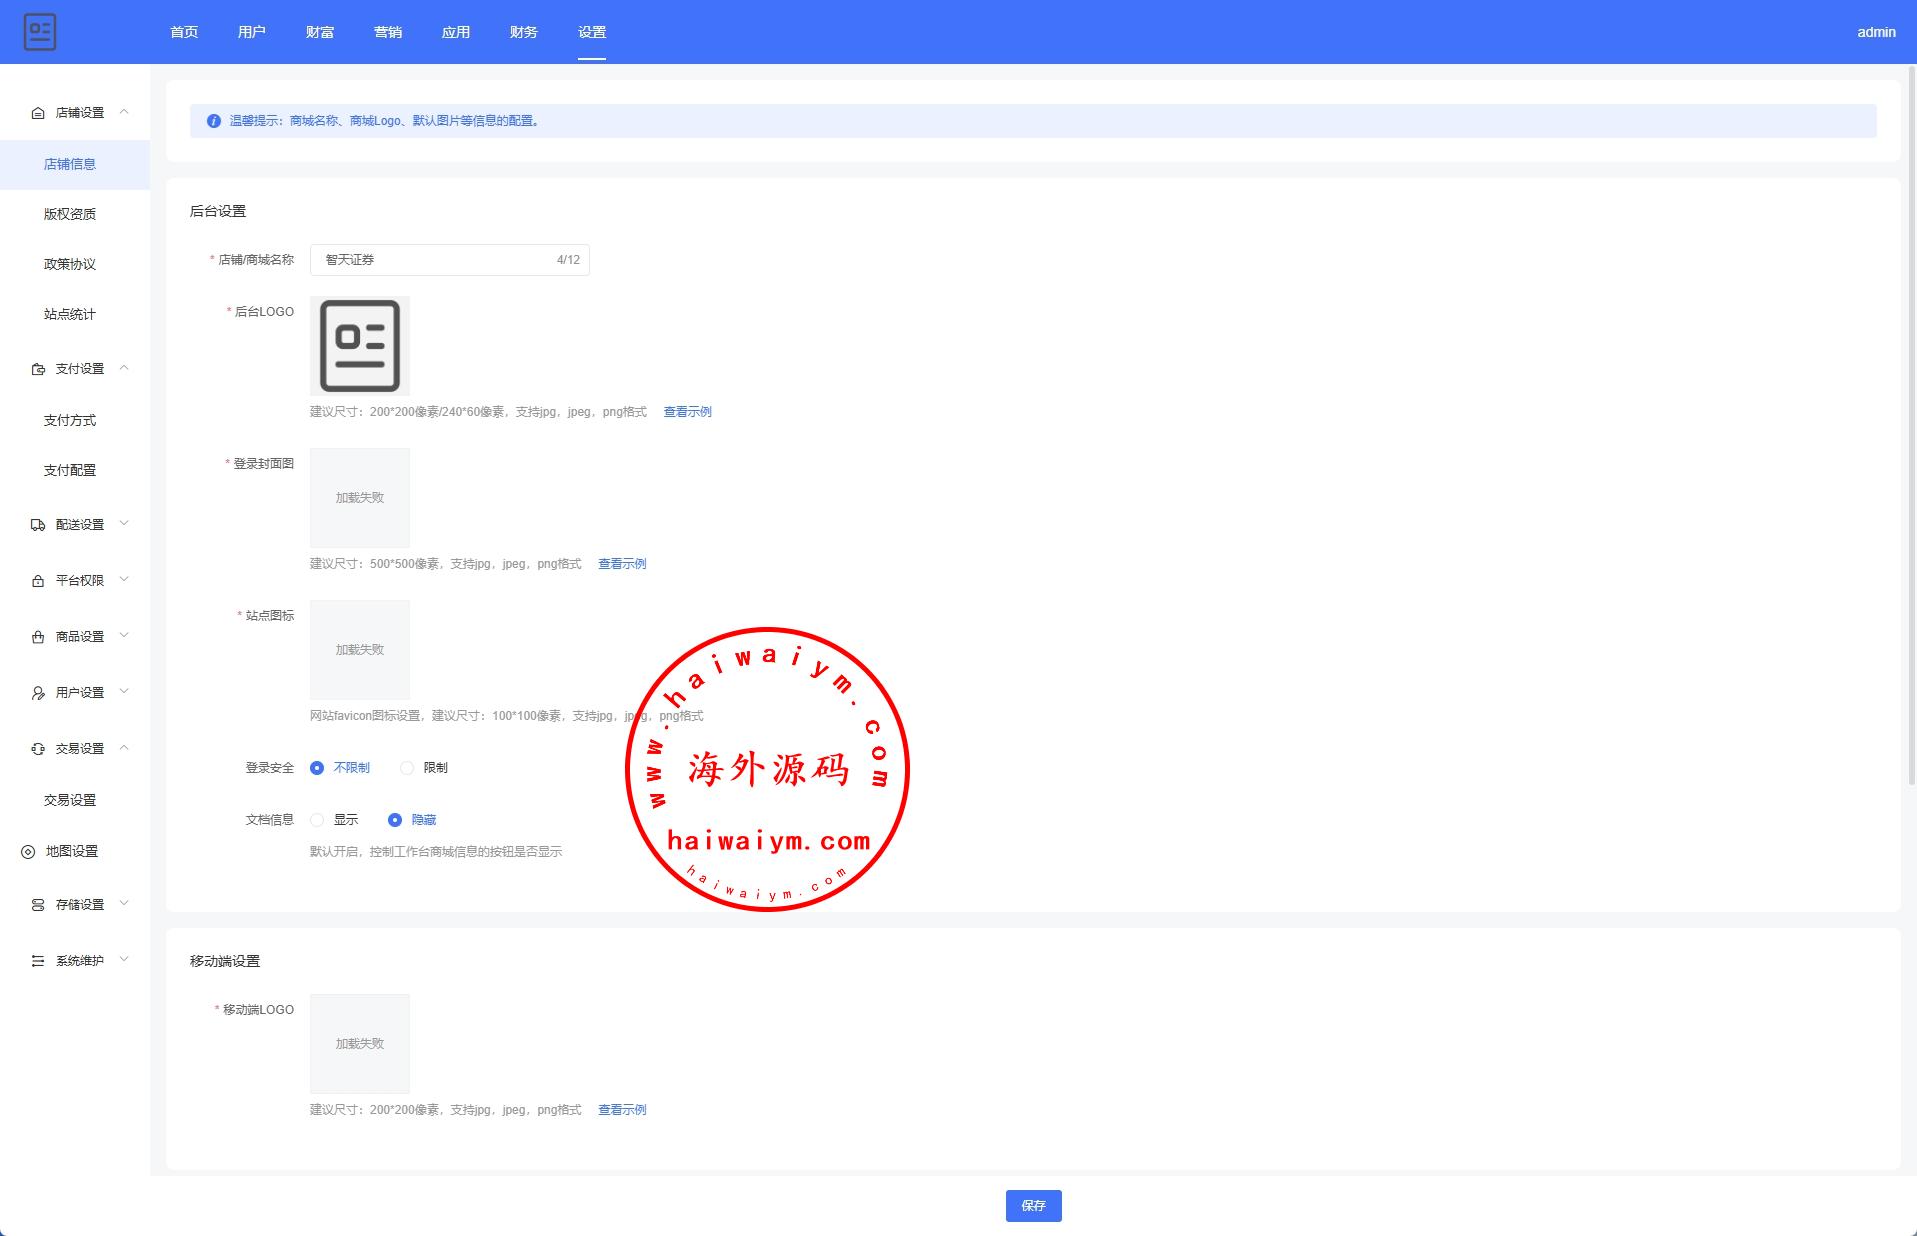The width and height of the screenshot is (1917, 1236).
Task: Open the 营销 top navigation tab
Action: pyautogui.click(x=387, y=32)
